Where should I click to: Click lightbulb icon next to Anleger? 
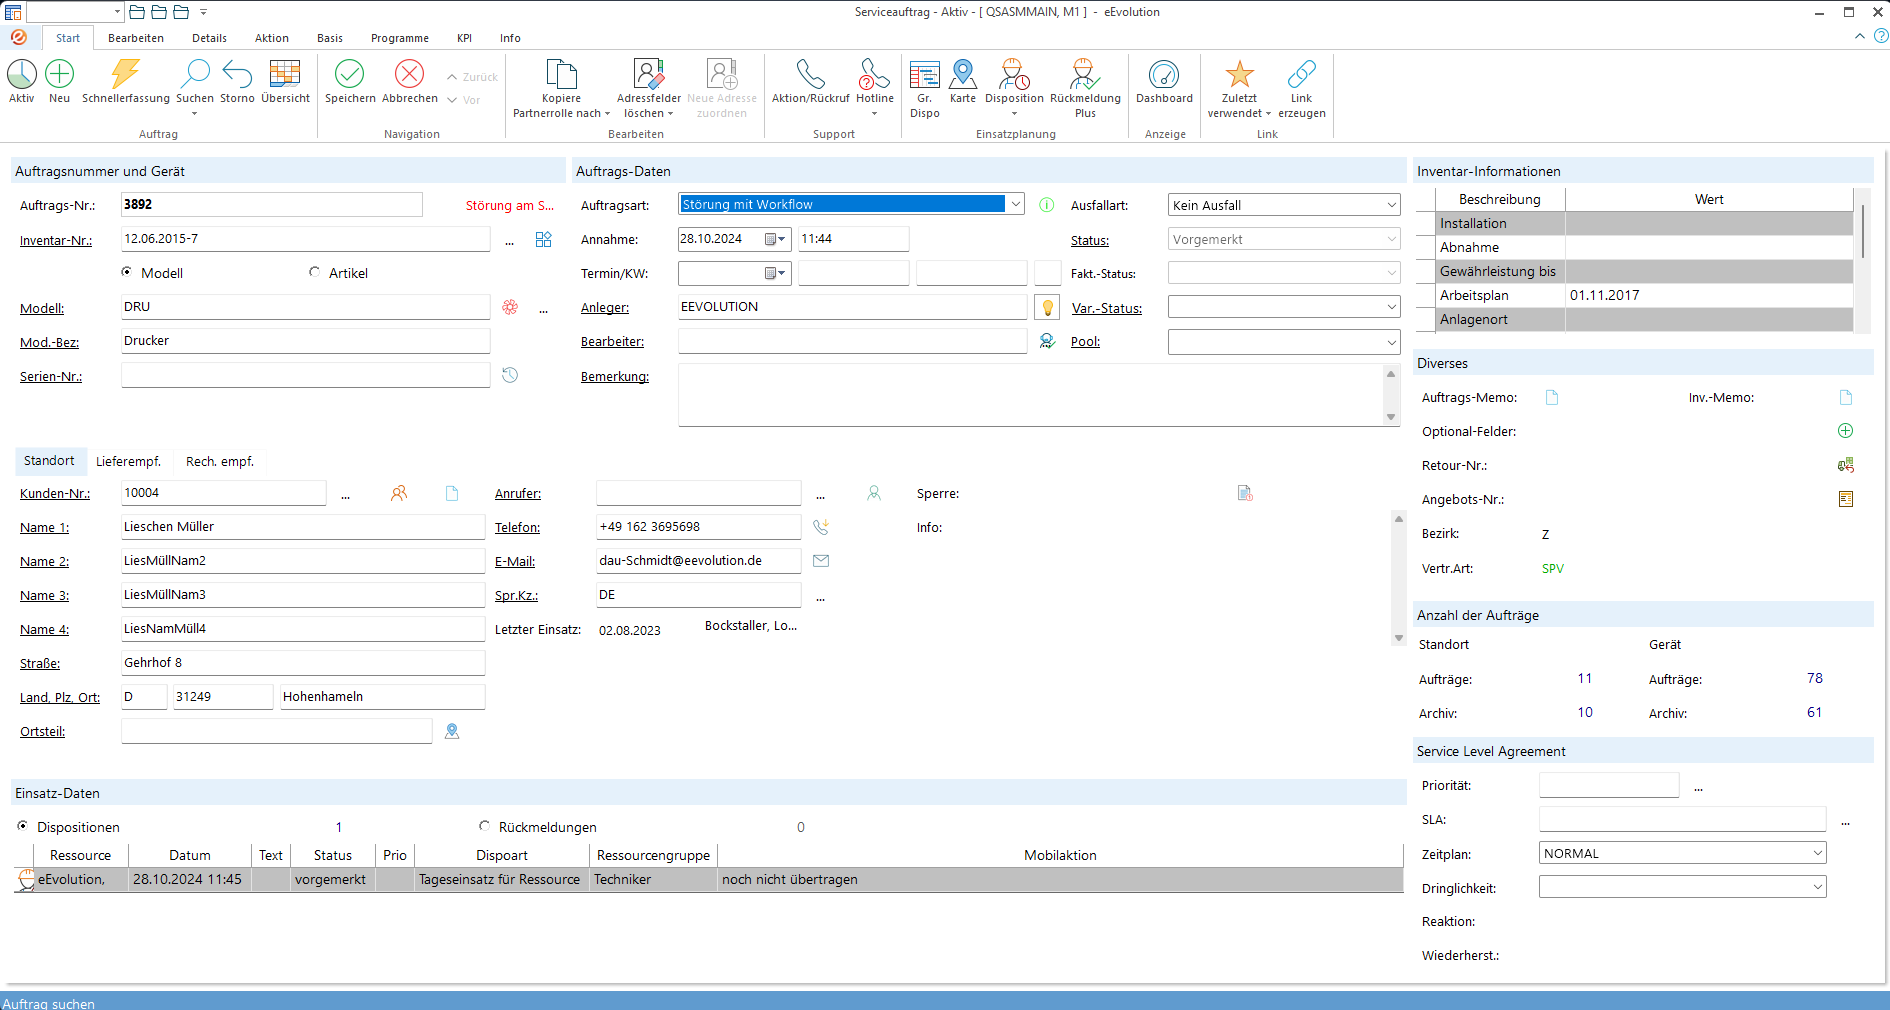point(1047,307)
